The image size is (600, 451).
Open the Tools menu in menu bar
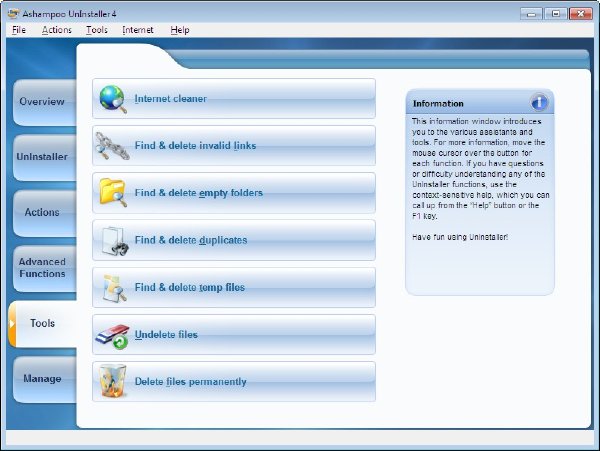97,30
